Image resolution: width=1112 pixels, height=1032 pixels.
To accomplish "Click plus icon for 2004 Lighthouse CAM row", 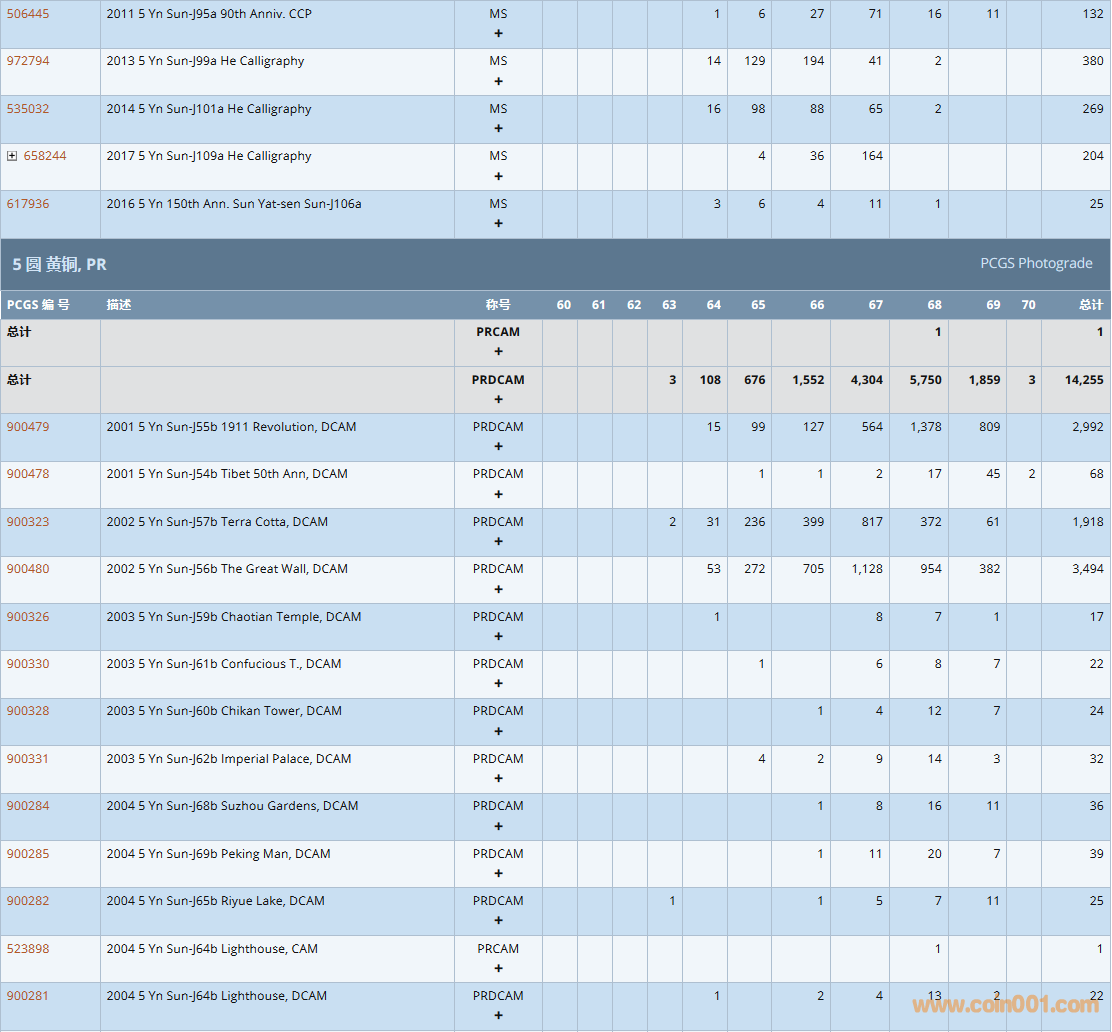I will (498, 968).
